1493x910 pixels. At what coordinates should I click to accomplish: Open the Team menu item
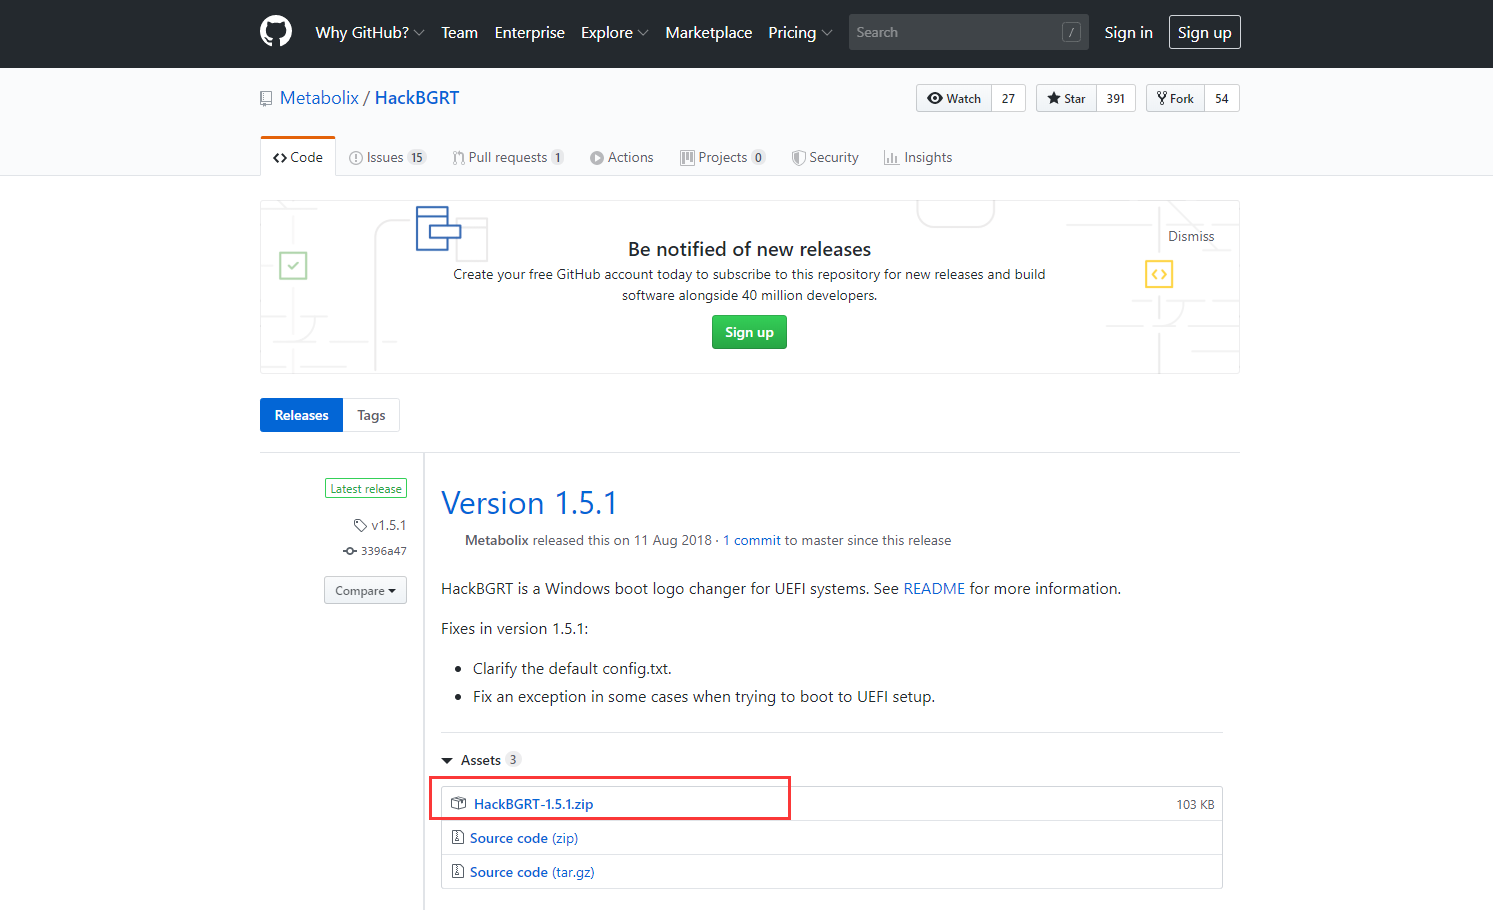460,32
